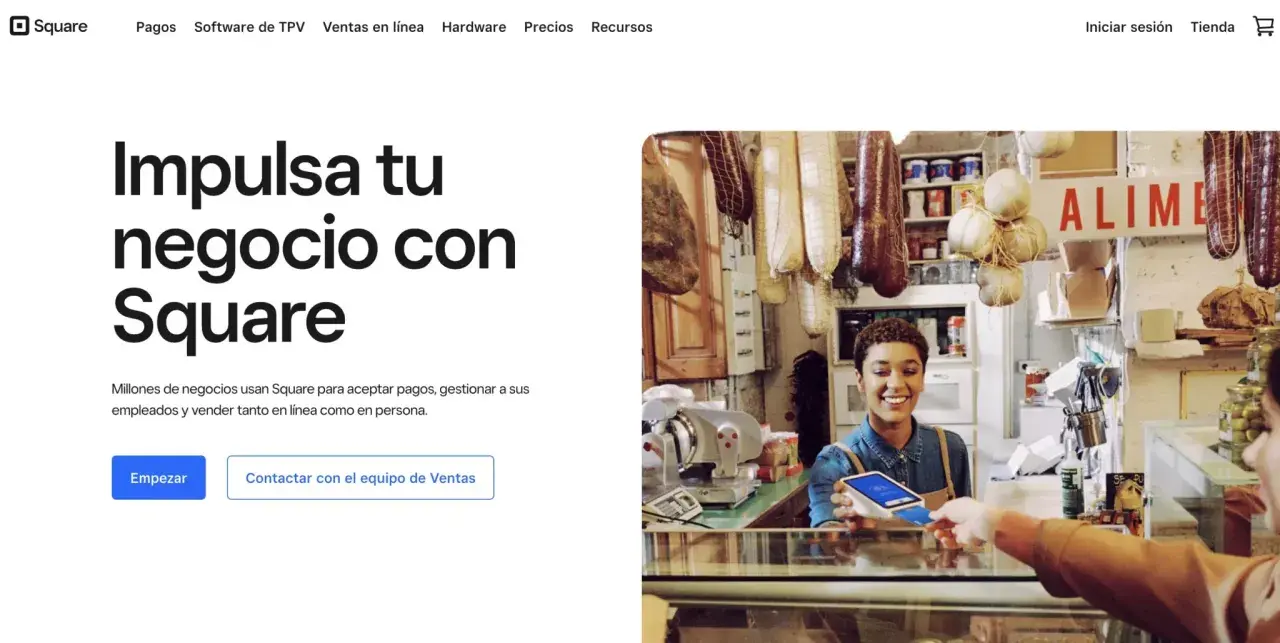Viewport: 1280px width, 643px height.
Task: Open the Software de TPV menu
Action: coord(249,27)
